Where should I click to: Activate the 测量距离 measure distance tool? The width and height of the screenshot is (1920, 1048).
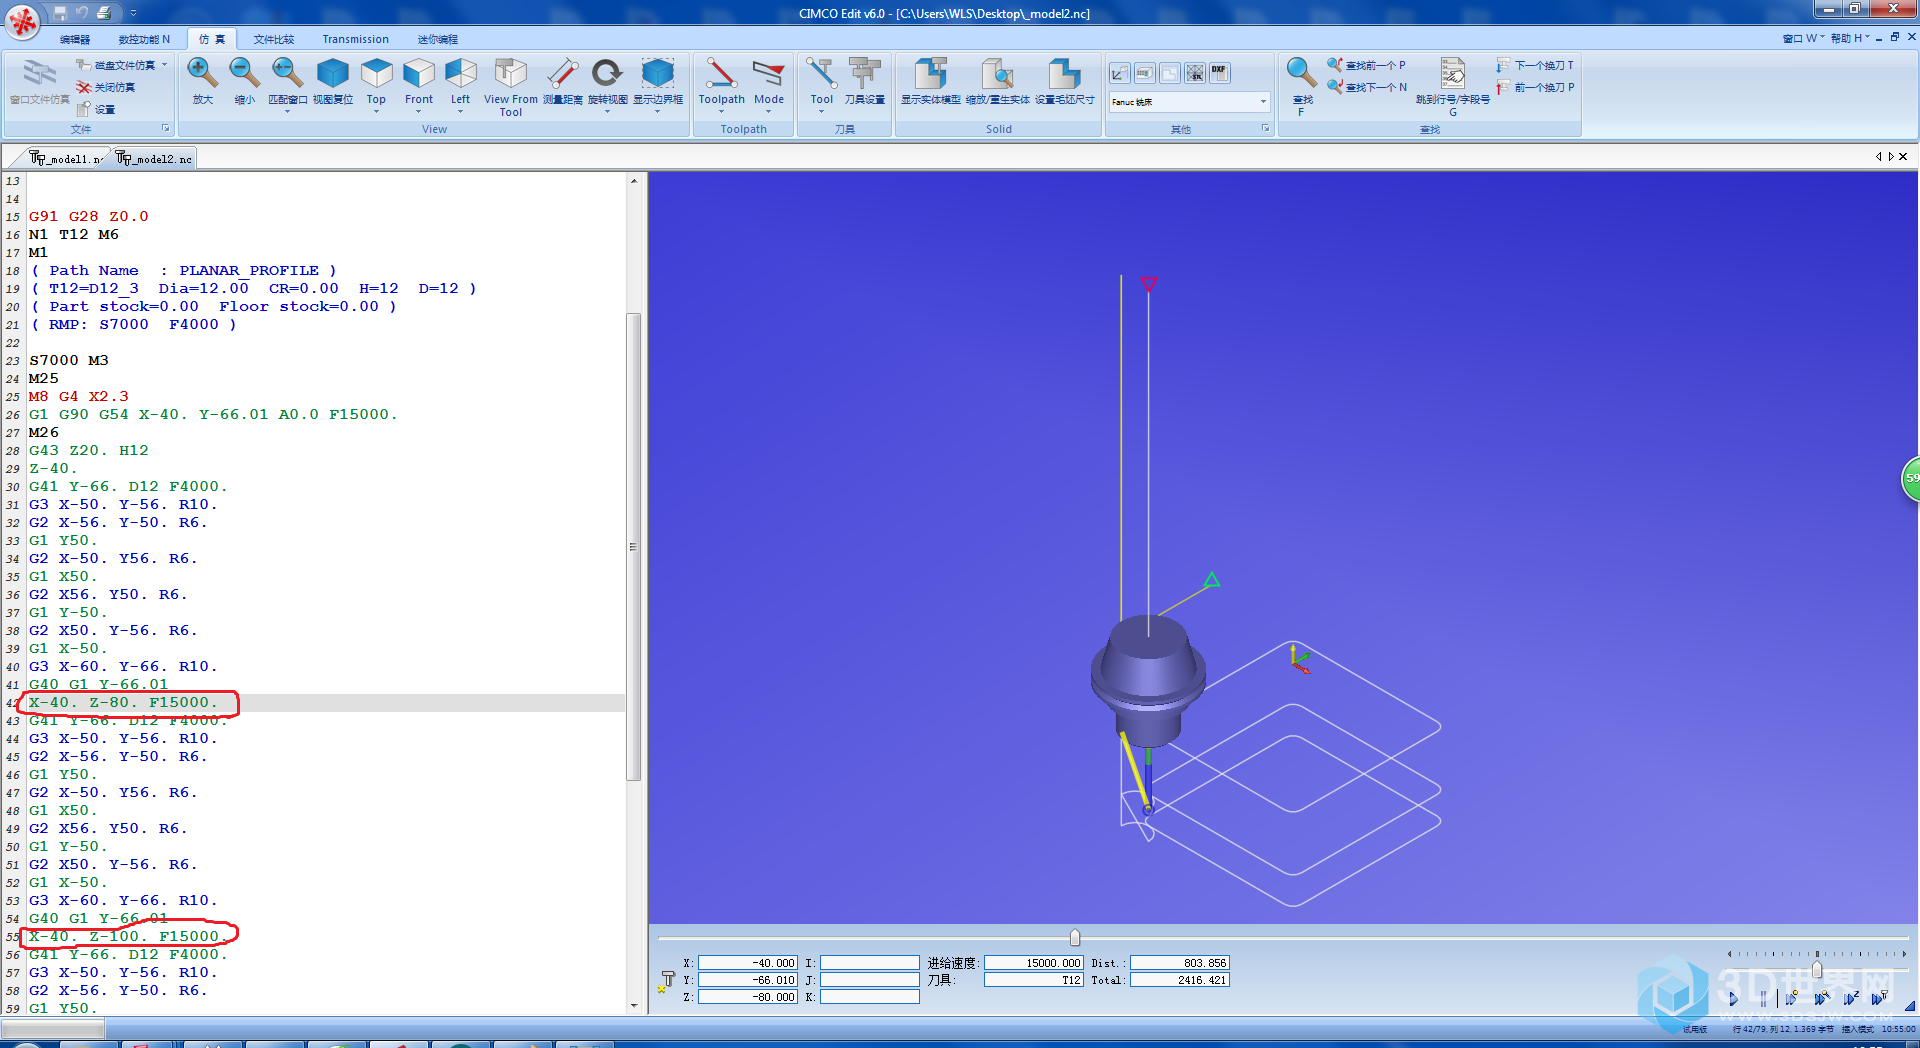point(563,74)
